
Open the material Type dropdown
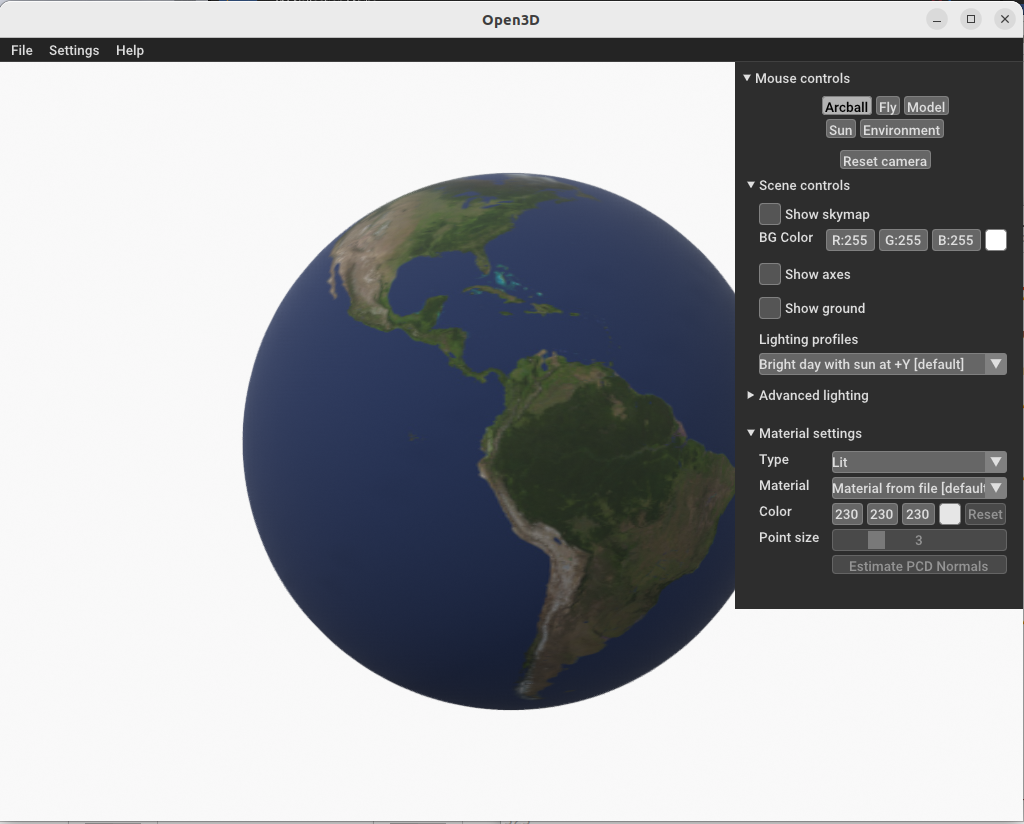coord(918,462)
